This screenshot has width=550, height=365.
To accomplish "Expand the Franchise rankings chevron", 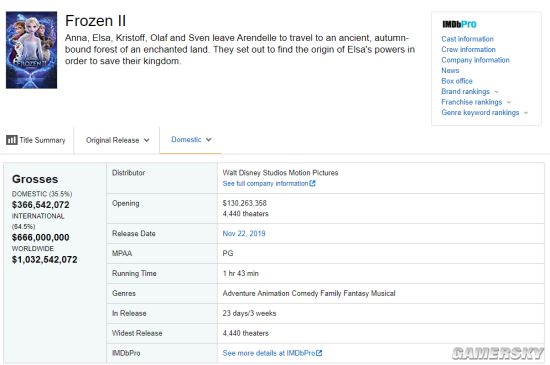I will (509, 102).
